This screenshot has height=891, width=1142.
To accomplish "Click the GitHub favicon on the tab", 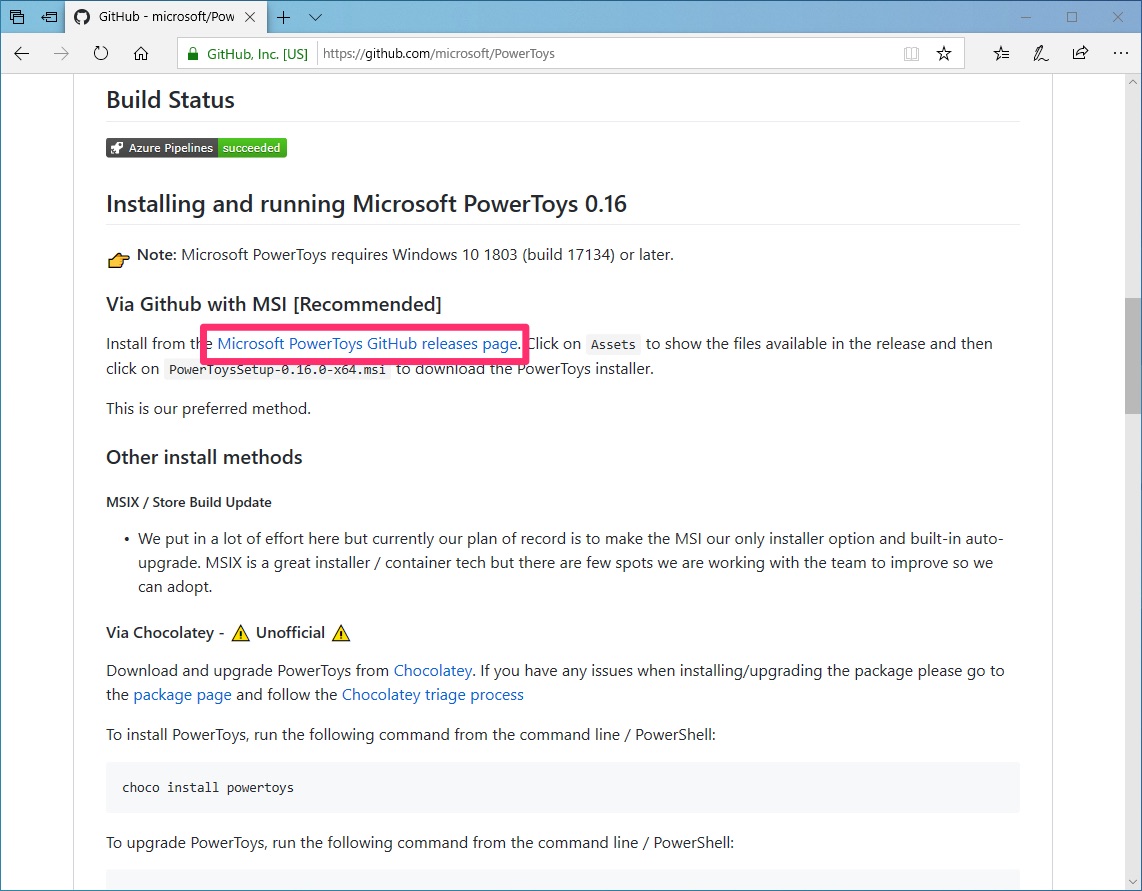I will [x=82, y=17].
